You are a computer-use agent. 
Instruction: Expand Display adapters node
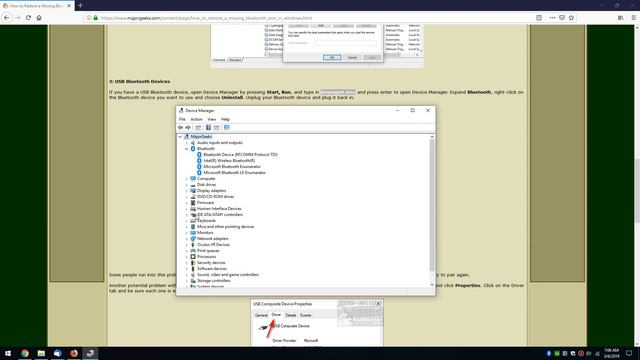[x=187, y=191]
